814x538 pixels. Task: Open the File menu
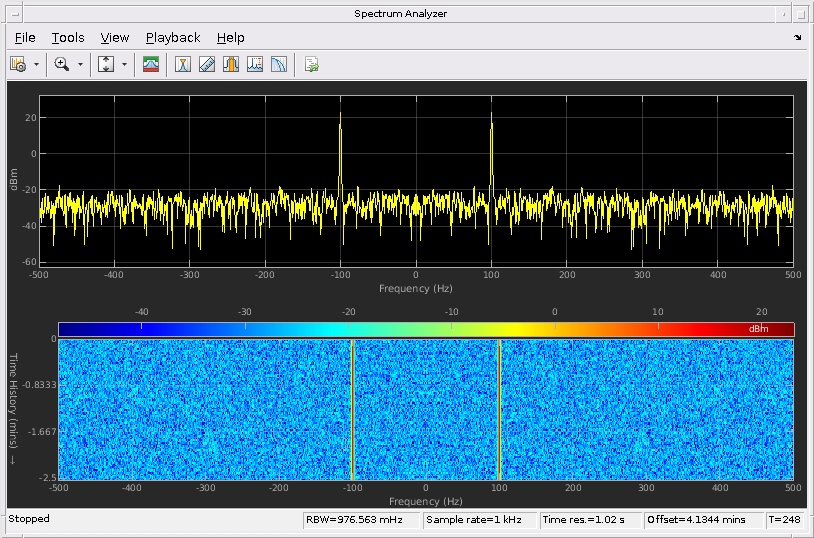pos(25,37)
